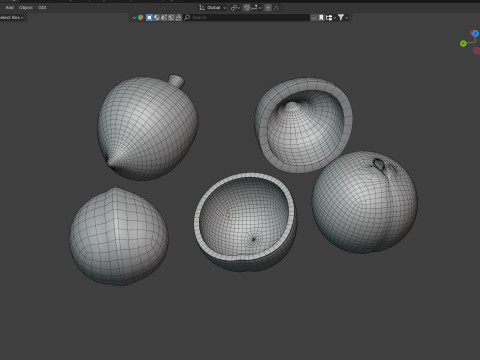
Task: Click the fourth filter icon before Search
Action: pyautogui.click(x=171, y=17)
